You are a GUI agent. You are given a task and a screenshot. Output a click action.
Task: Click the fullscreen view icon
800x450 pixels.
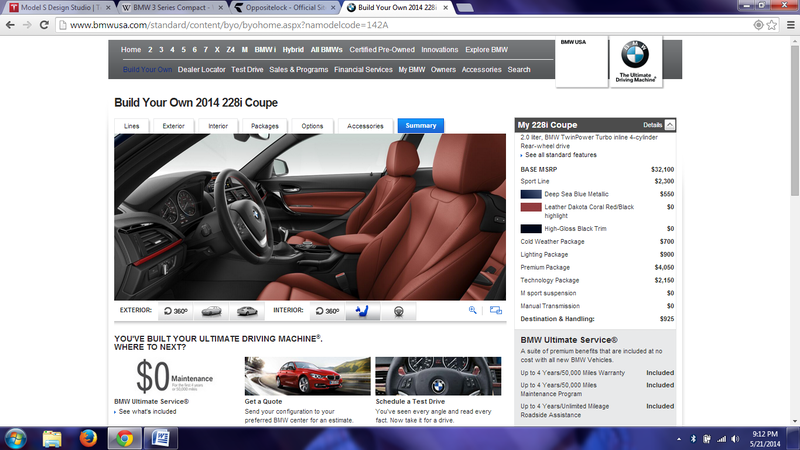(x=495, y=310)
